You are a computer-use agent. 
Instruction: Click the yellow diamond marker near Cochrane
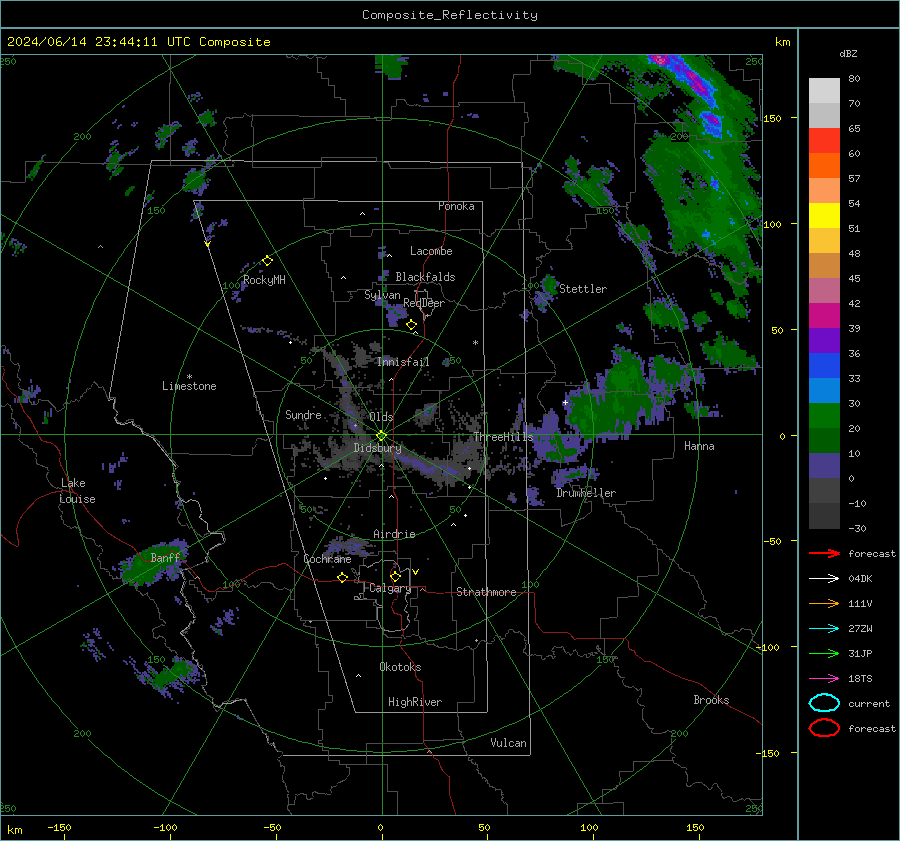coord(343,577)
